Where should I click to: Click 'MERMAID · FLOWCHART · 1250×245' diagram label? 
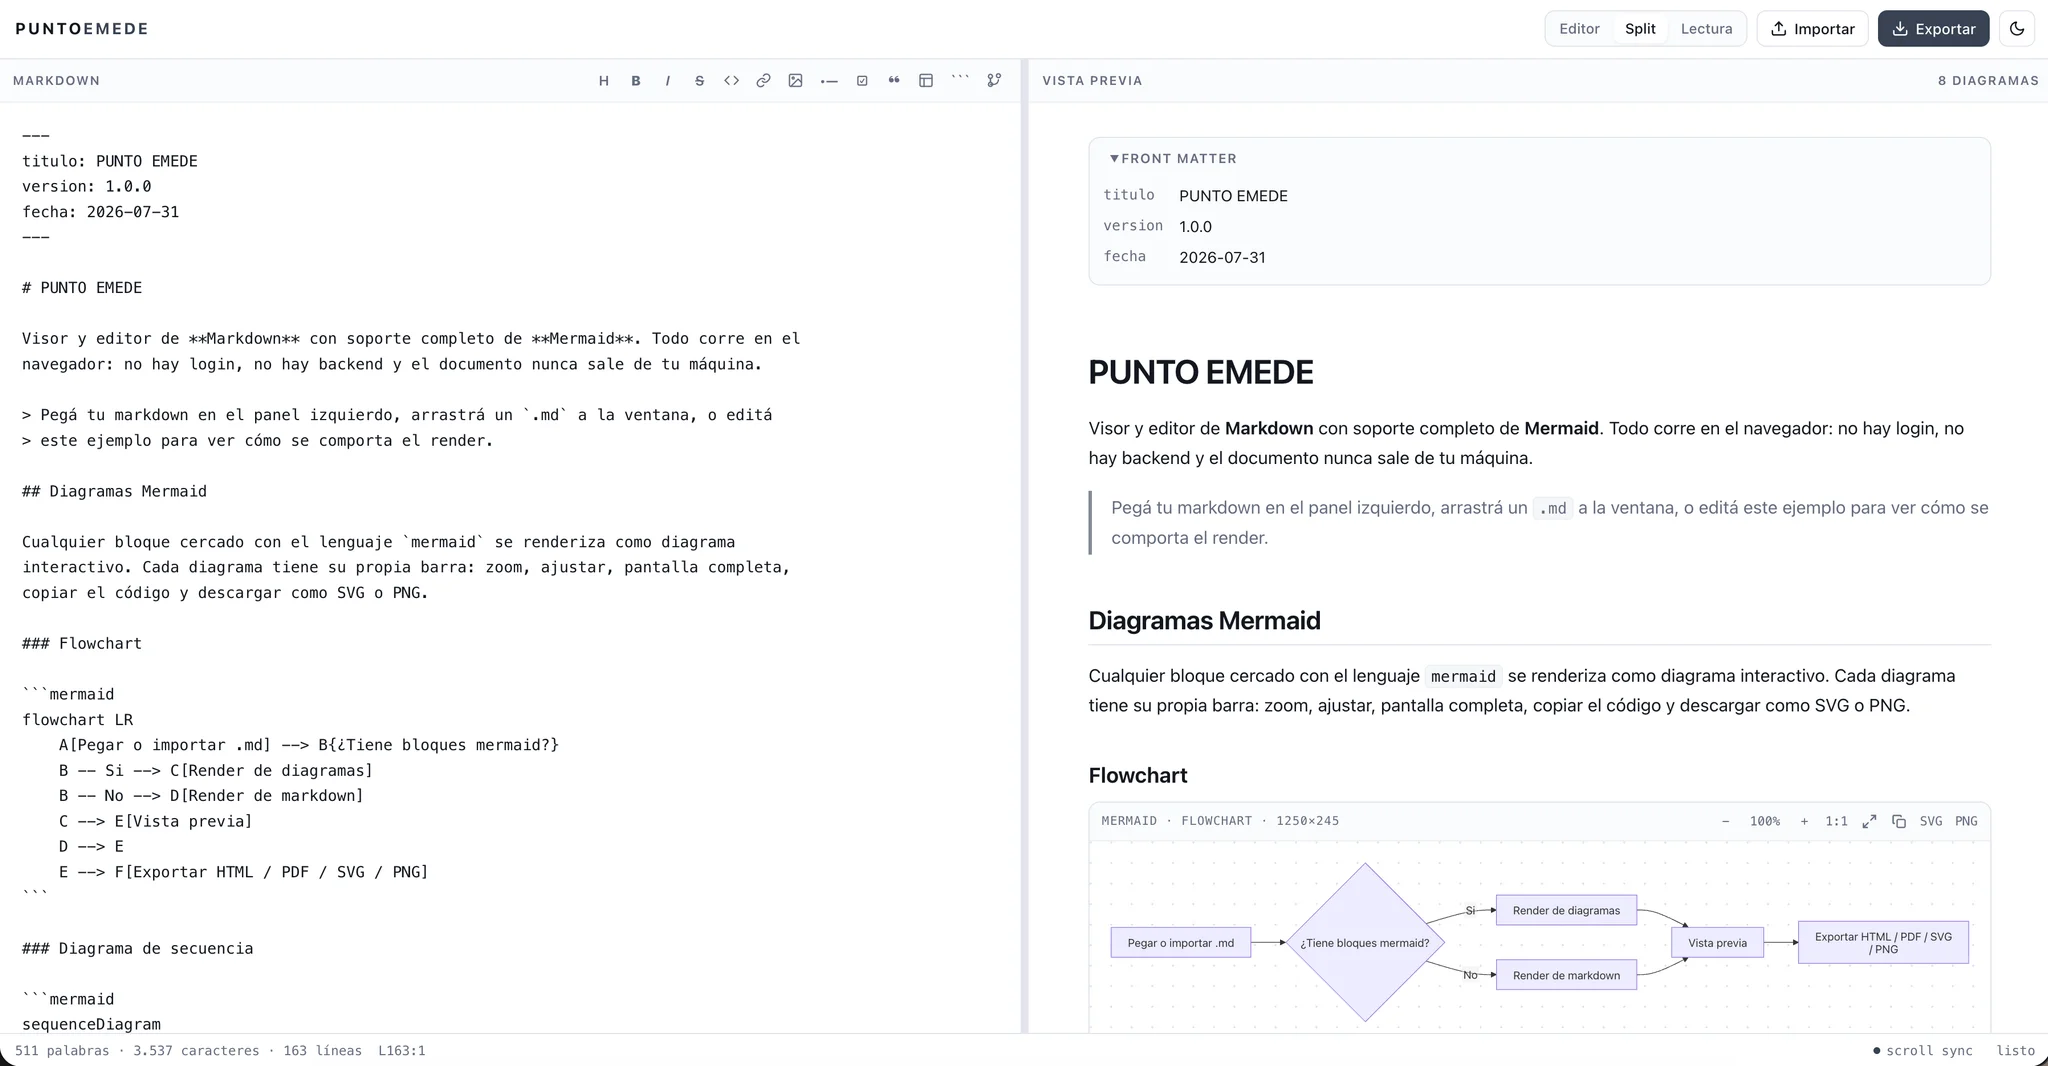coord(1220,821)
